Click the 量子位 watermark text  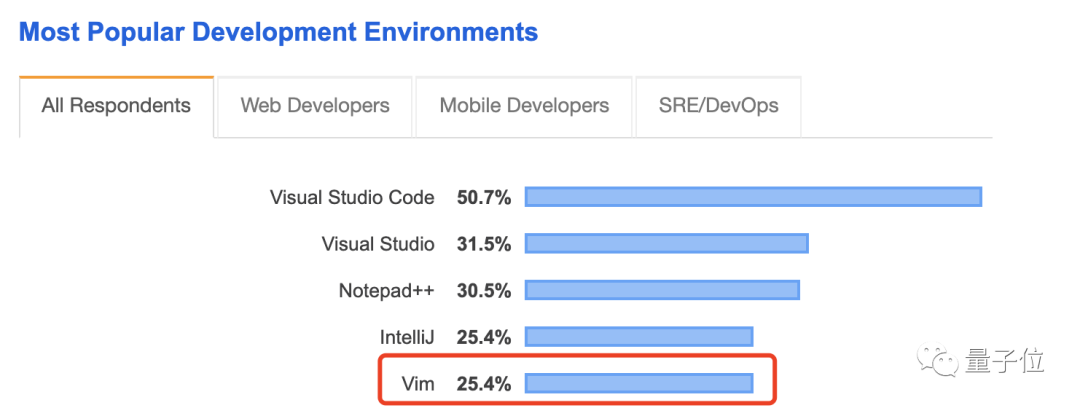coord(1004,361)
